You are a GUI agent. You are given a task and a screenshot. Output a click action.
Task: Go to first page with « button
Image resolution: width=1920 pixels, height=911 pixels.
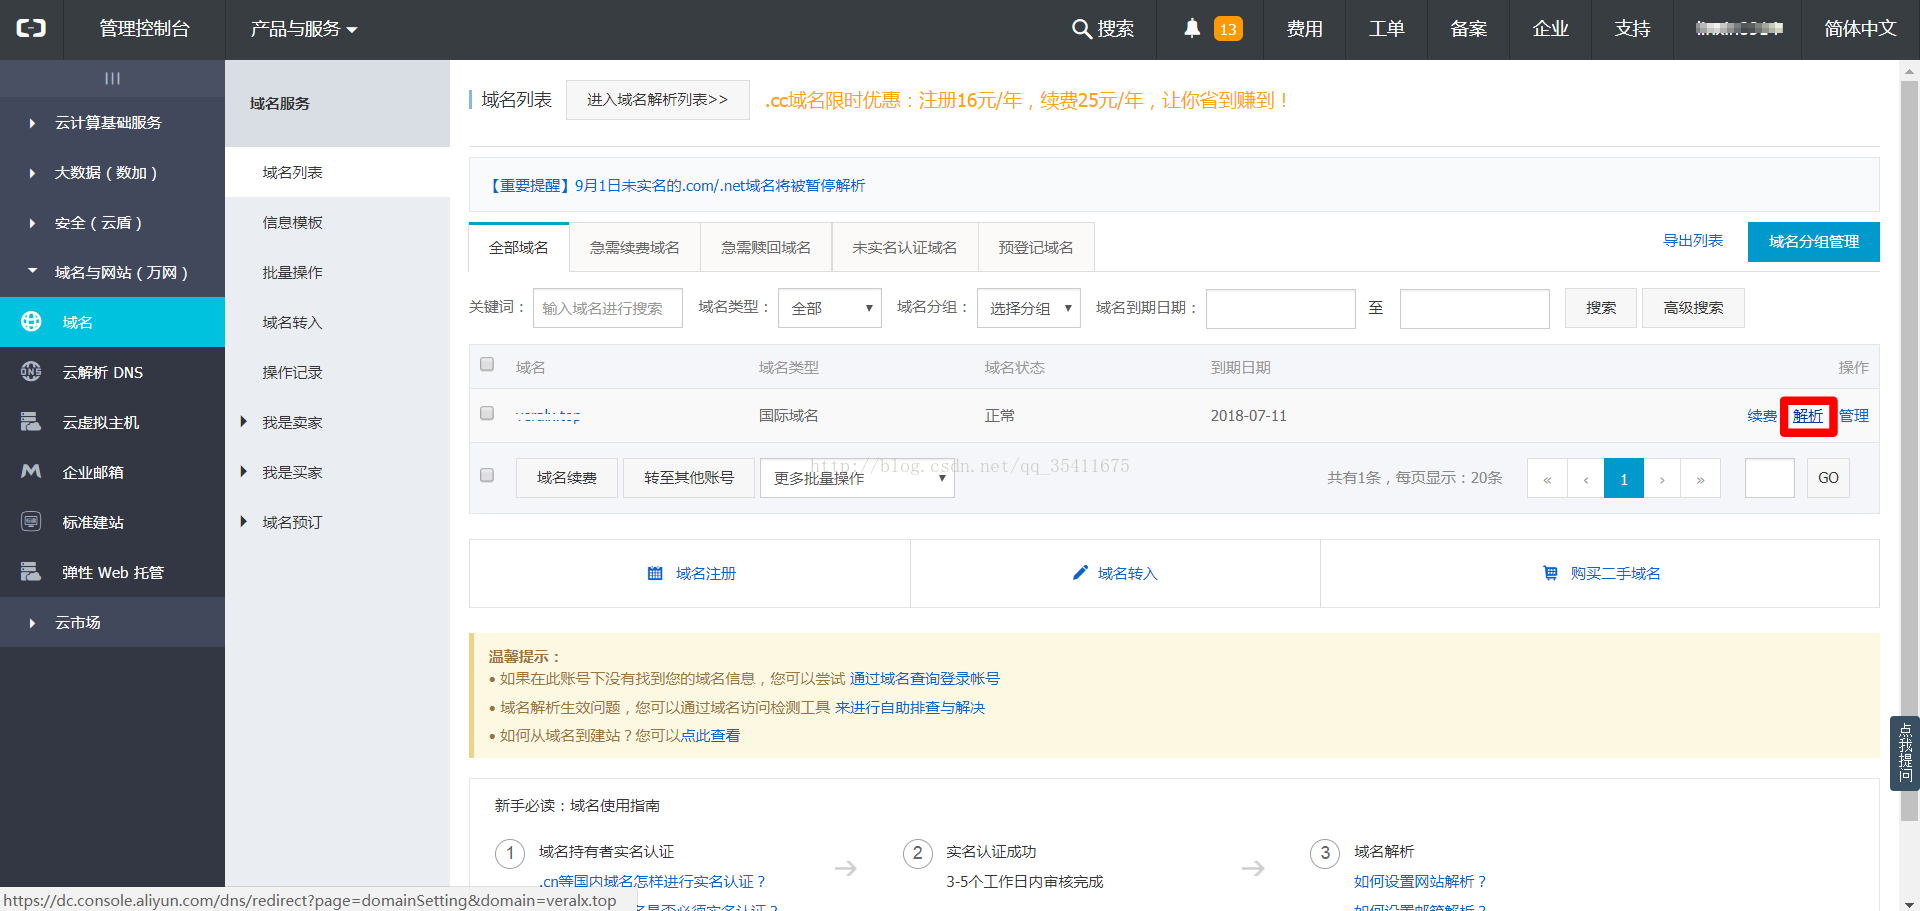click(1547, 478)
